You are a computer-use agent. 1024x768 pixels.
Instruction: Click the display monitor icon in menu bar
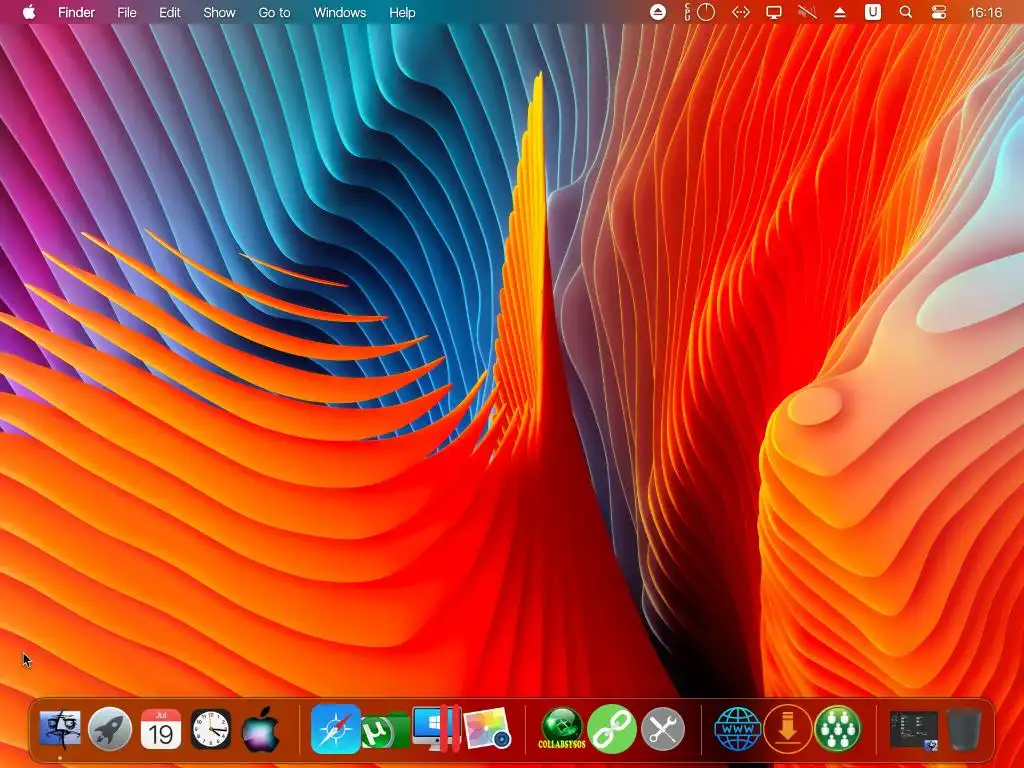point(774,12)
